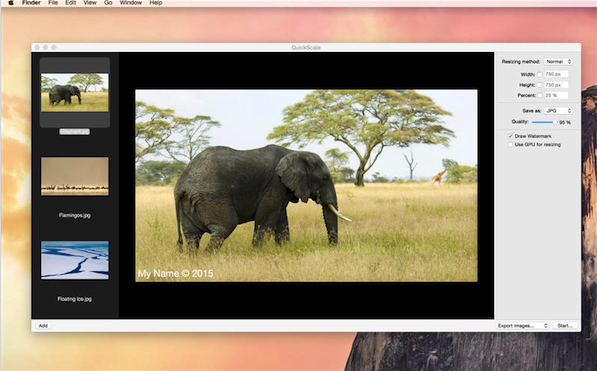Click the 95 % quality value
This screenshot has height=371, width=597.
(565, 123)
